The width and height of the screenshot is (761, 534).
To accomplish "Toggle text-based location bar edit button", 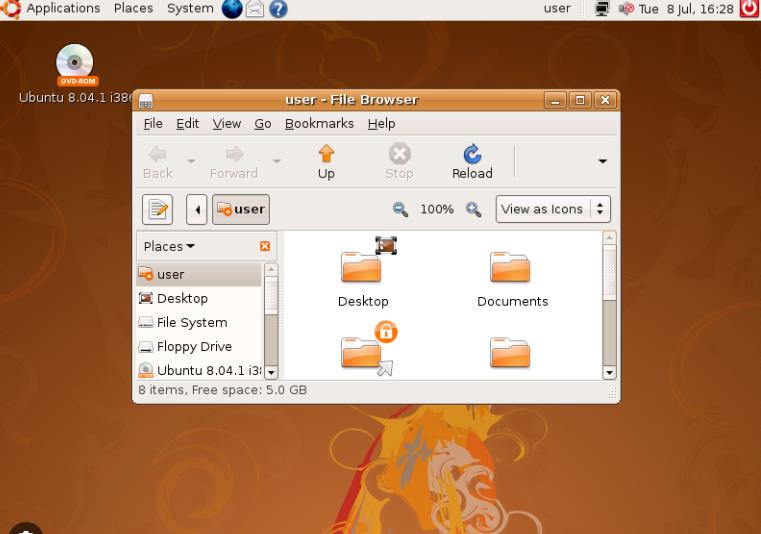I will [x=157, y=209].
